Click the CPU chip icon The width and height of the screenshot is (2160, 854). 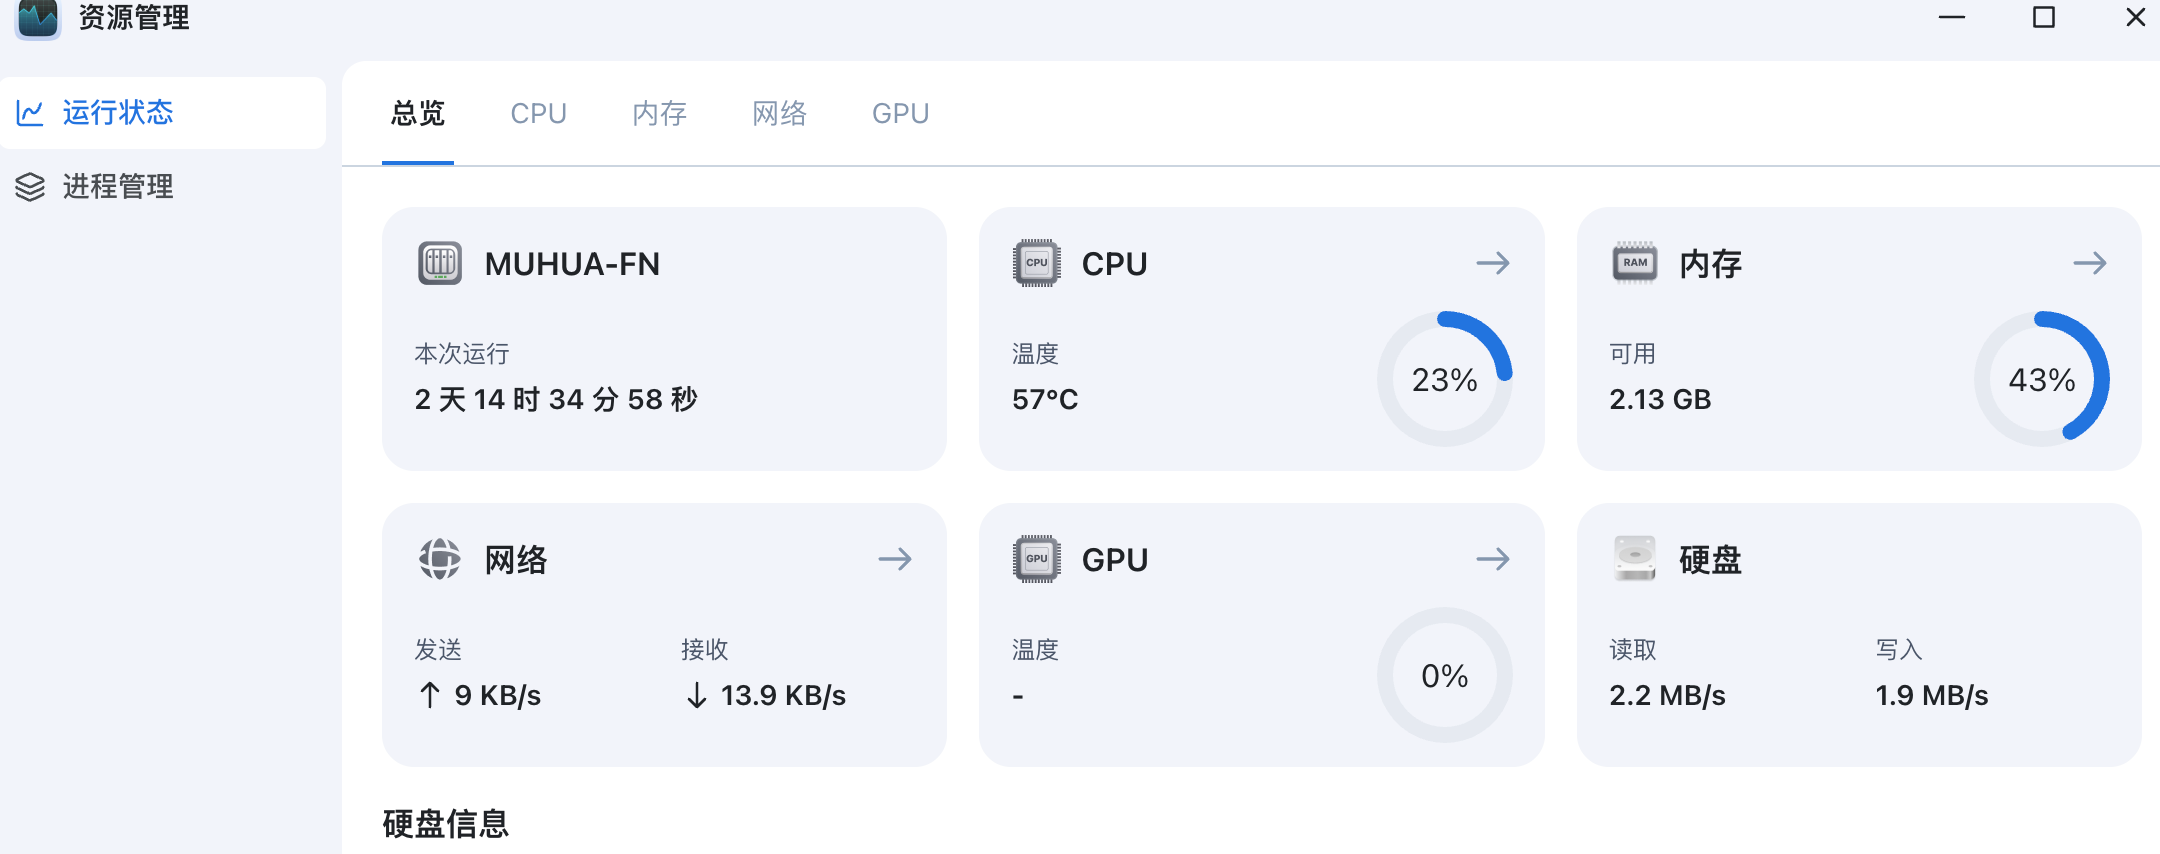point(1036,263)
